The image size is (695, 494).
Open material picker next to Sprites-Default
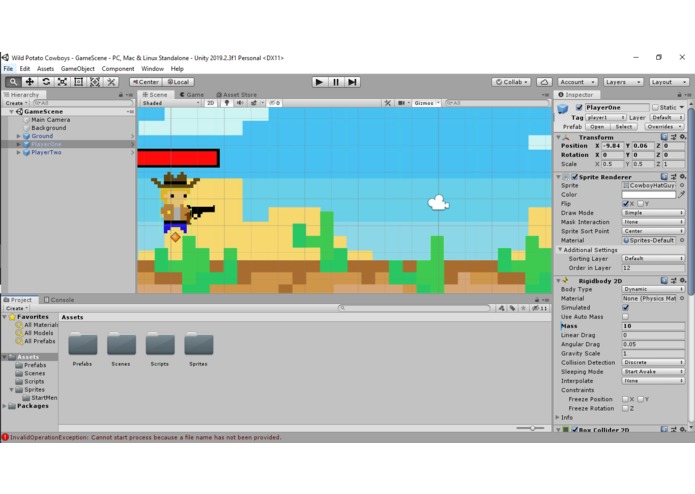click(x=682, y=240)
